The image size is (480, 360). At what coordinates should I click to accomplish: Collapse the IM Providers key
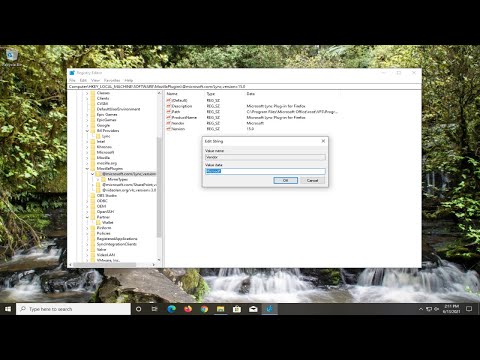[87, 131]
